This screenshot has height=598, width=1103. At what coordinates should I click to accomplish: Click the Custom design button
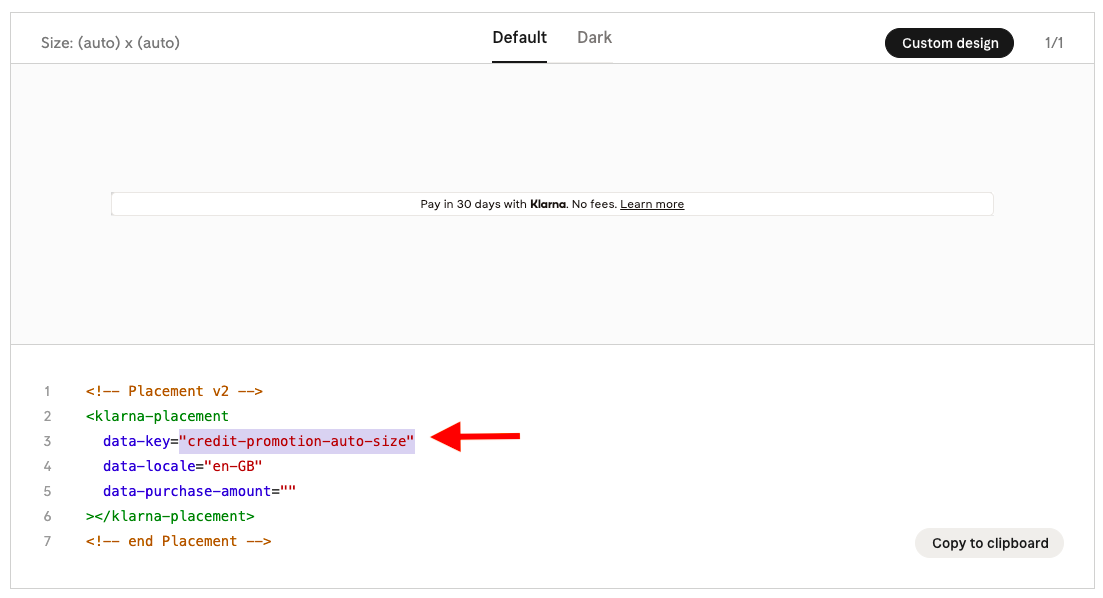click(949, 43)
